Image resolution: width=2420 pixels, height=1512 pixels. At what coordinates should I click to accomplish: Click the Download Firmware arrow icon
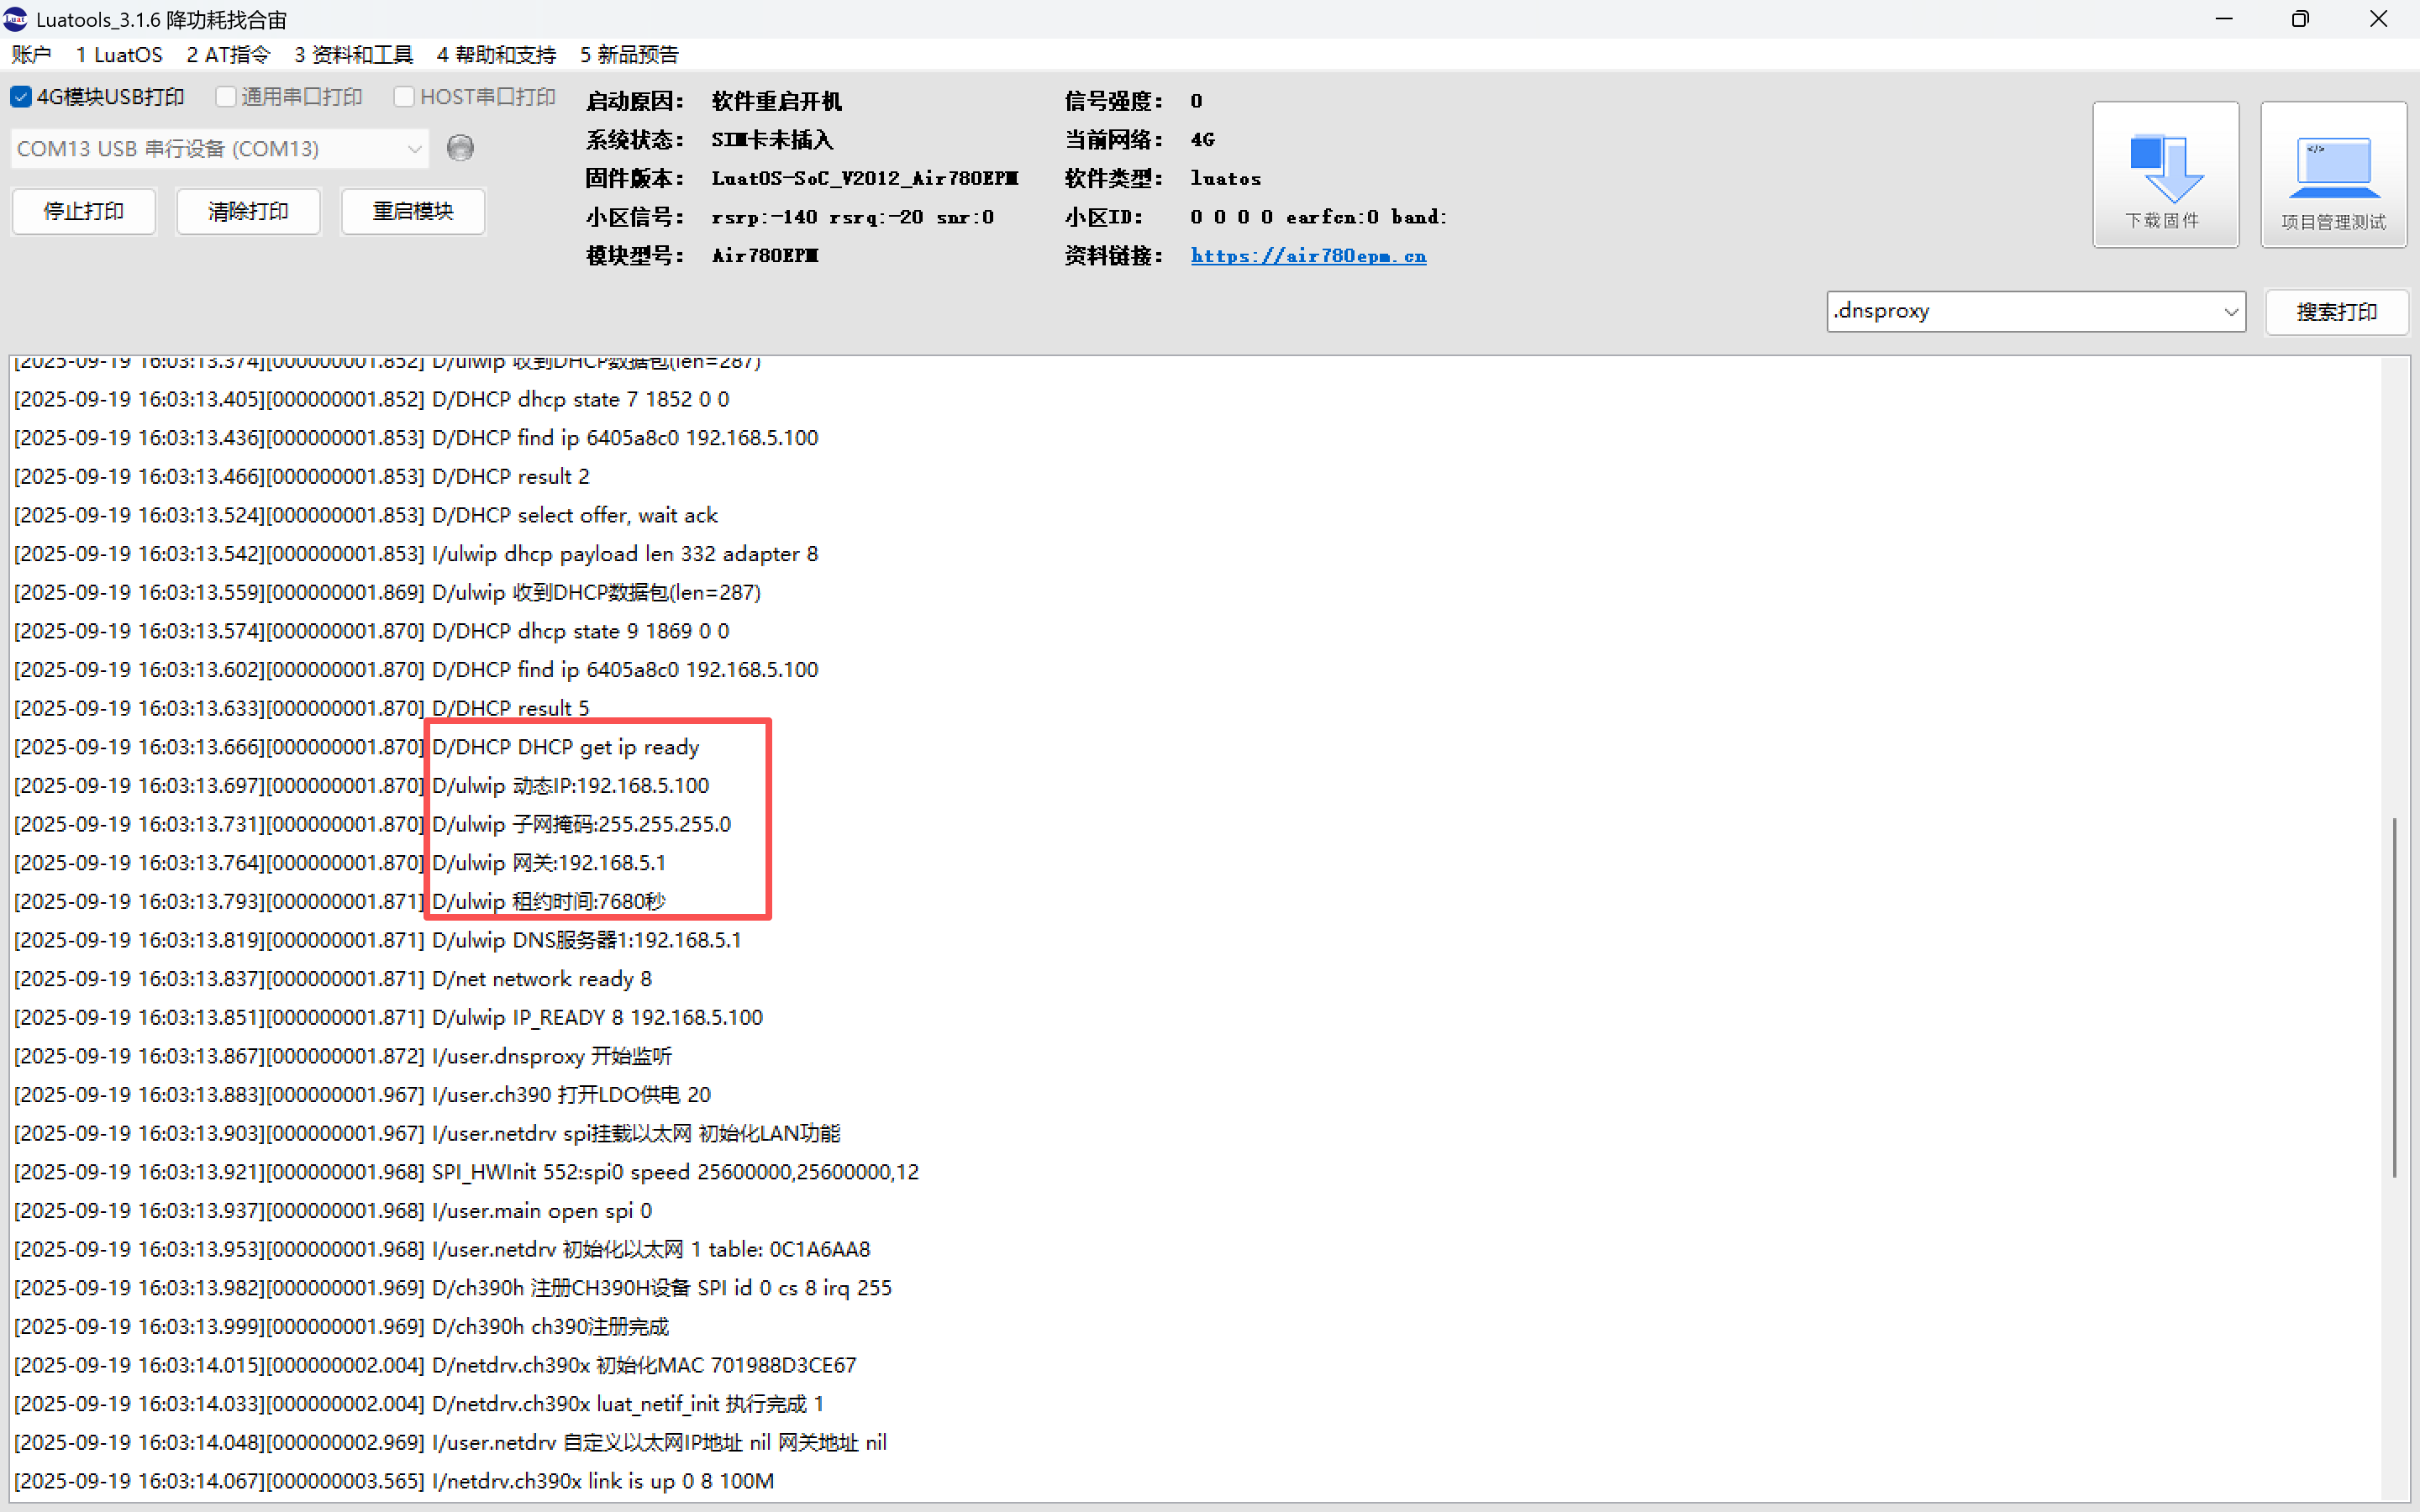[x=2165, y=168]
